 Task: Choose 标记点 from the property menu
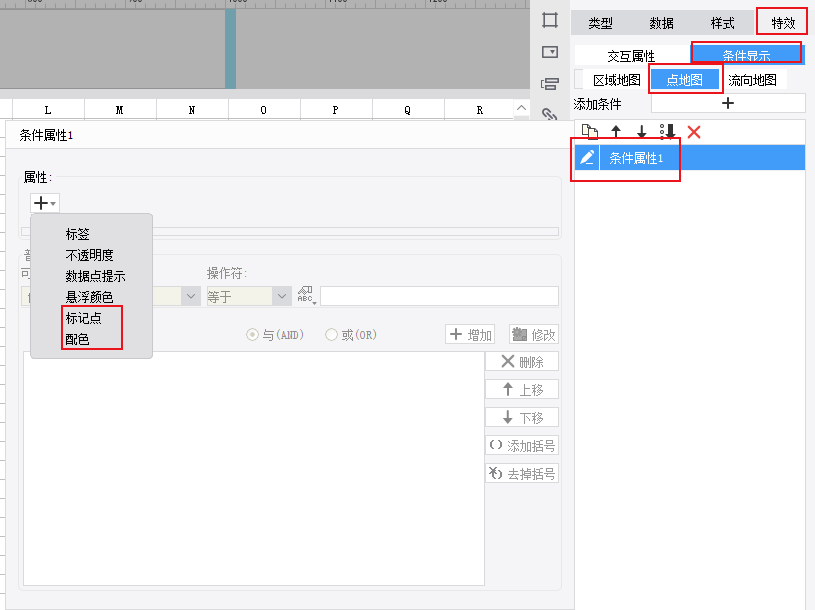point(84,317)
